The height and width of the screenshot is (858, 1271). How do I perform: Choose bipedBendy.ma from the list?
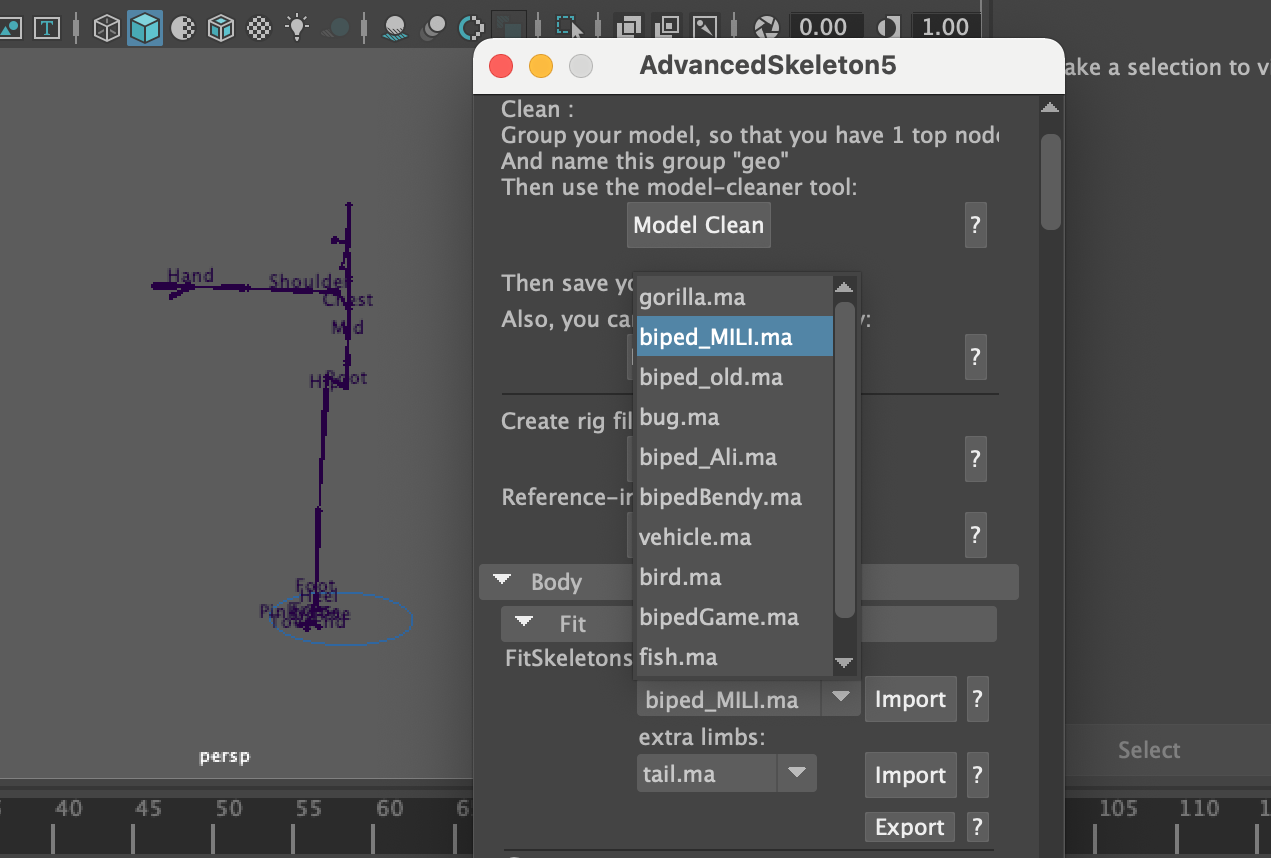coord(734,497)
